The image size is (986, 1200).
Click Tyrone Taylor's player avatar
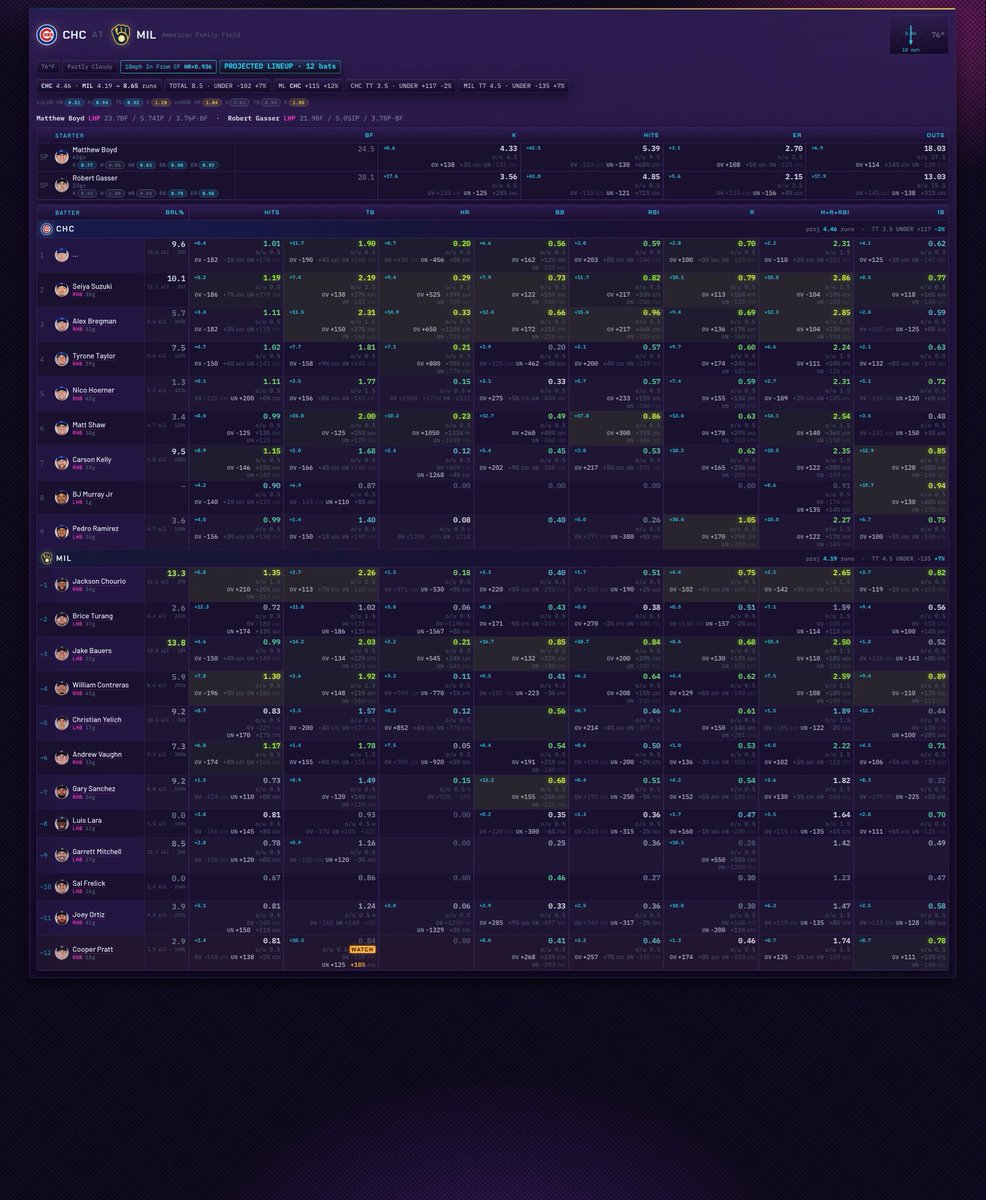tap(62, 357)
